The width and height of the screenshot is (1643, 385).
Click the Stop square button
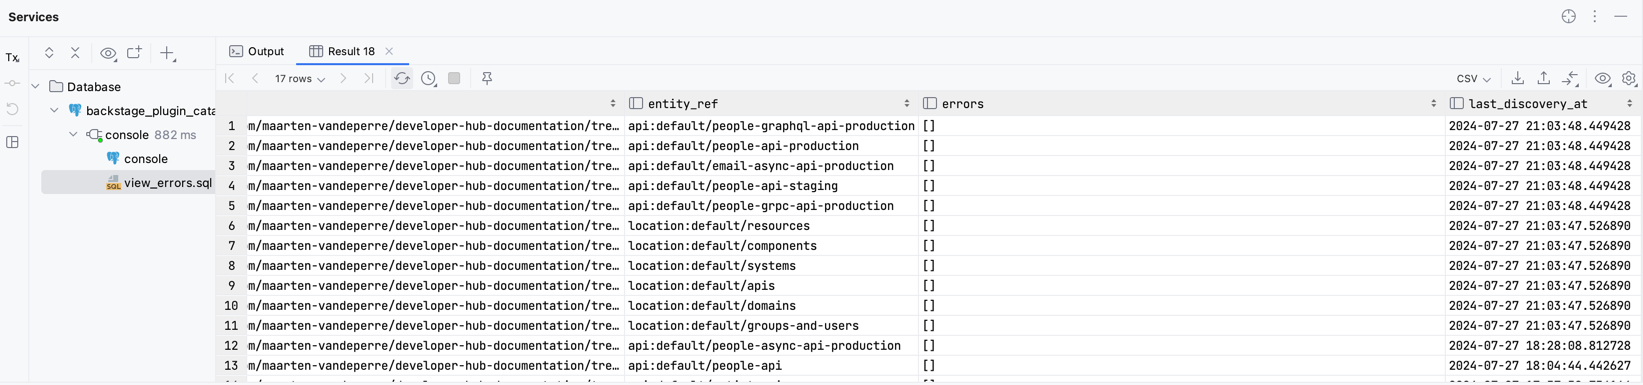(454, 78)
